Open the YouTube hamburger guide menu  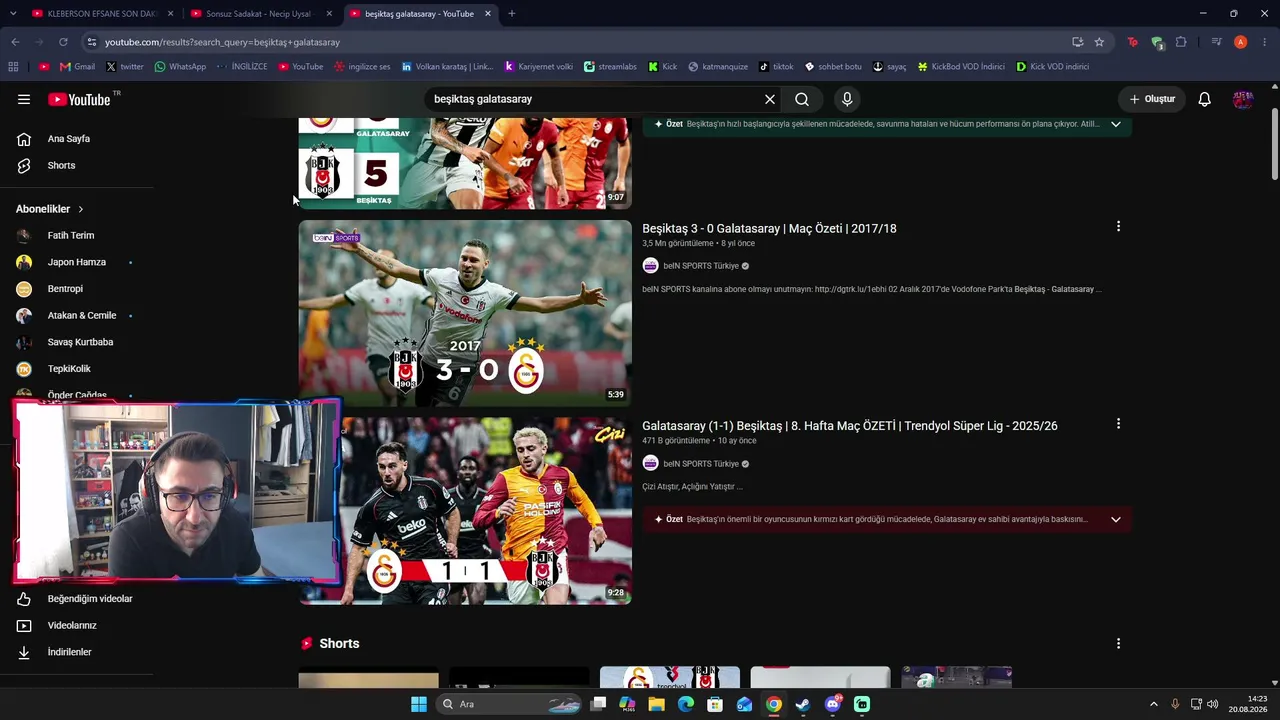24,99
